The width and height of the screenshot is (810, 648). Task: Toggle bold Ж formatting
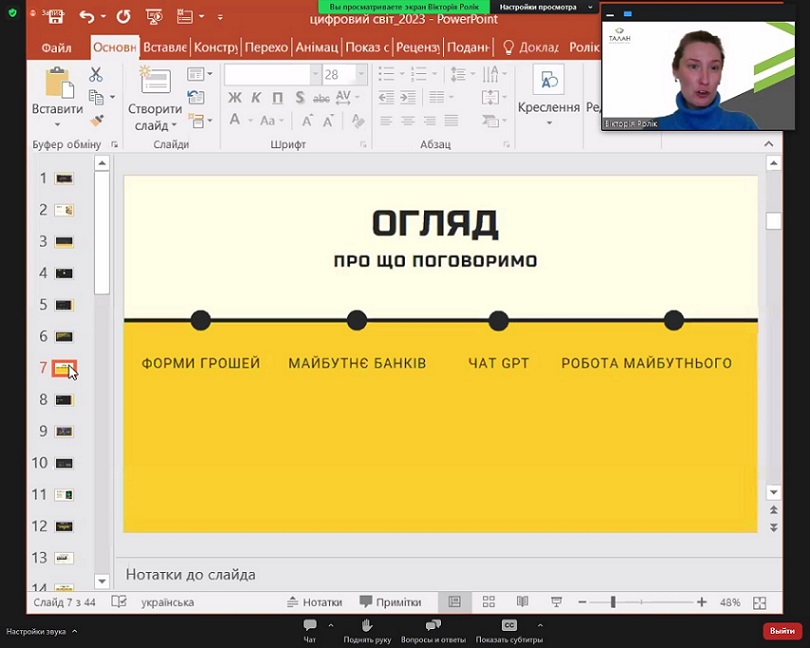coord(235,98)
